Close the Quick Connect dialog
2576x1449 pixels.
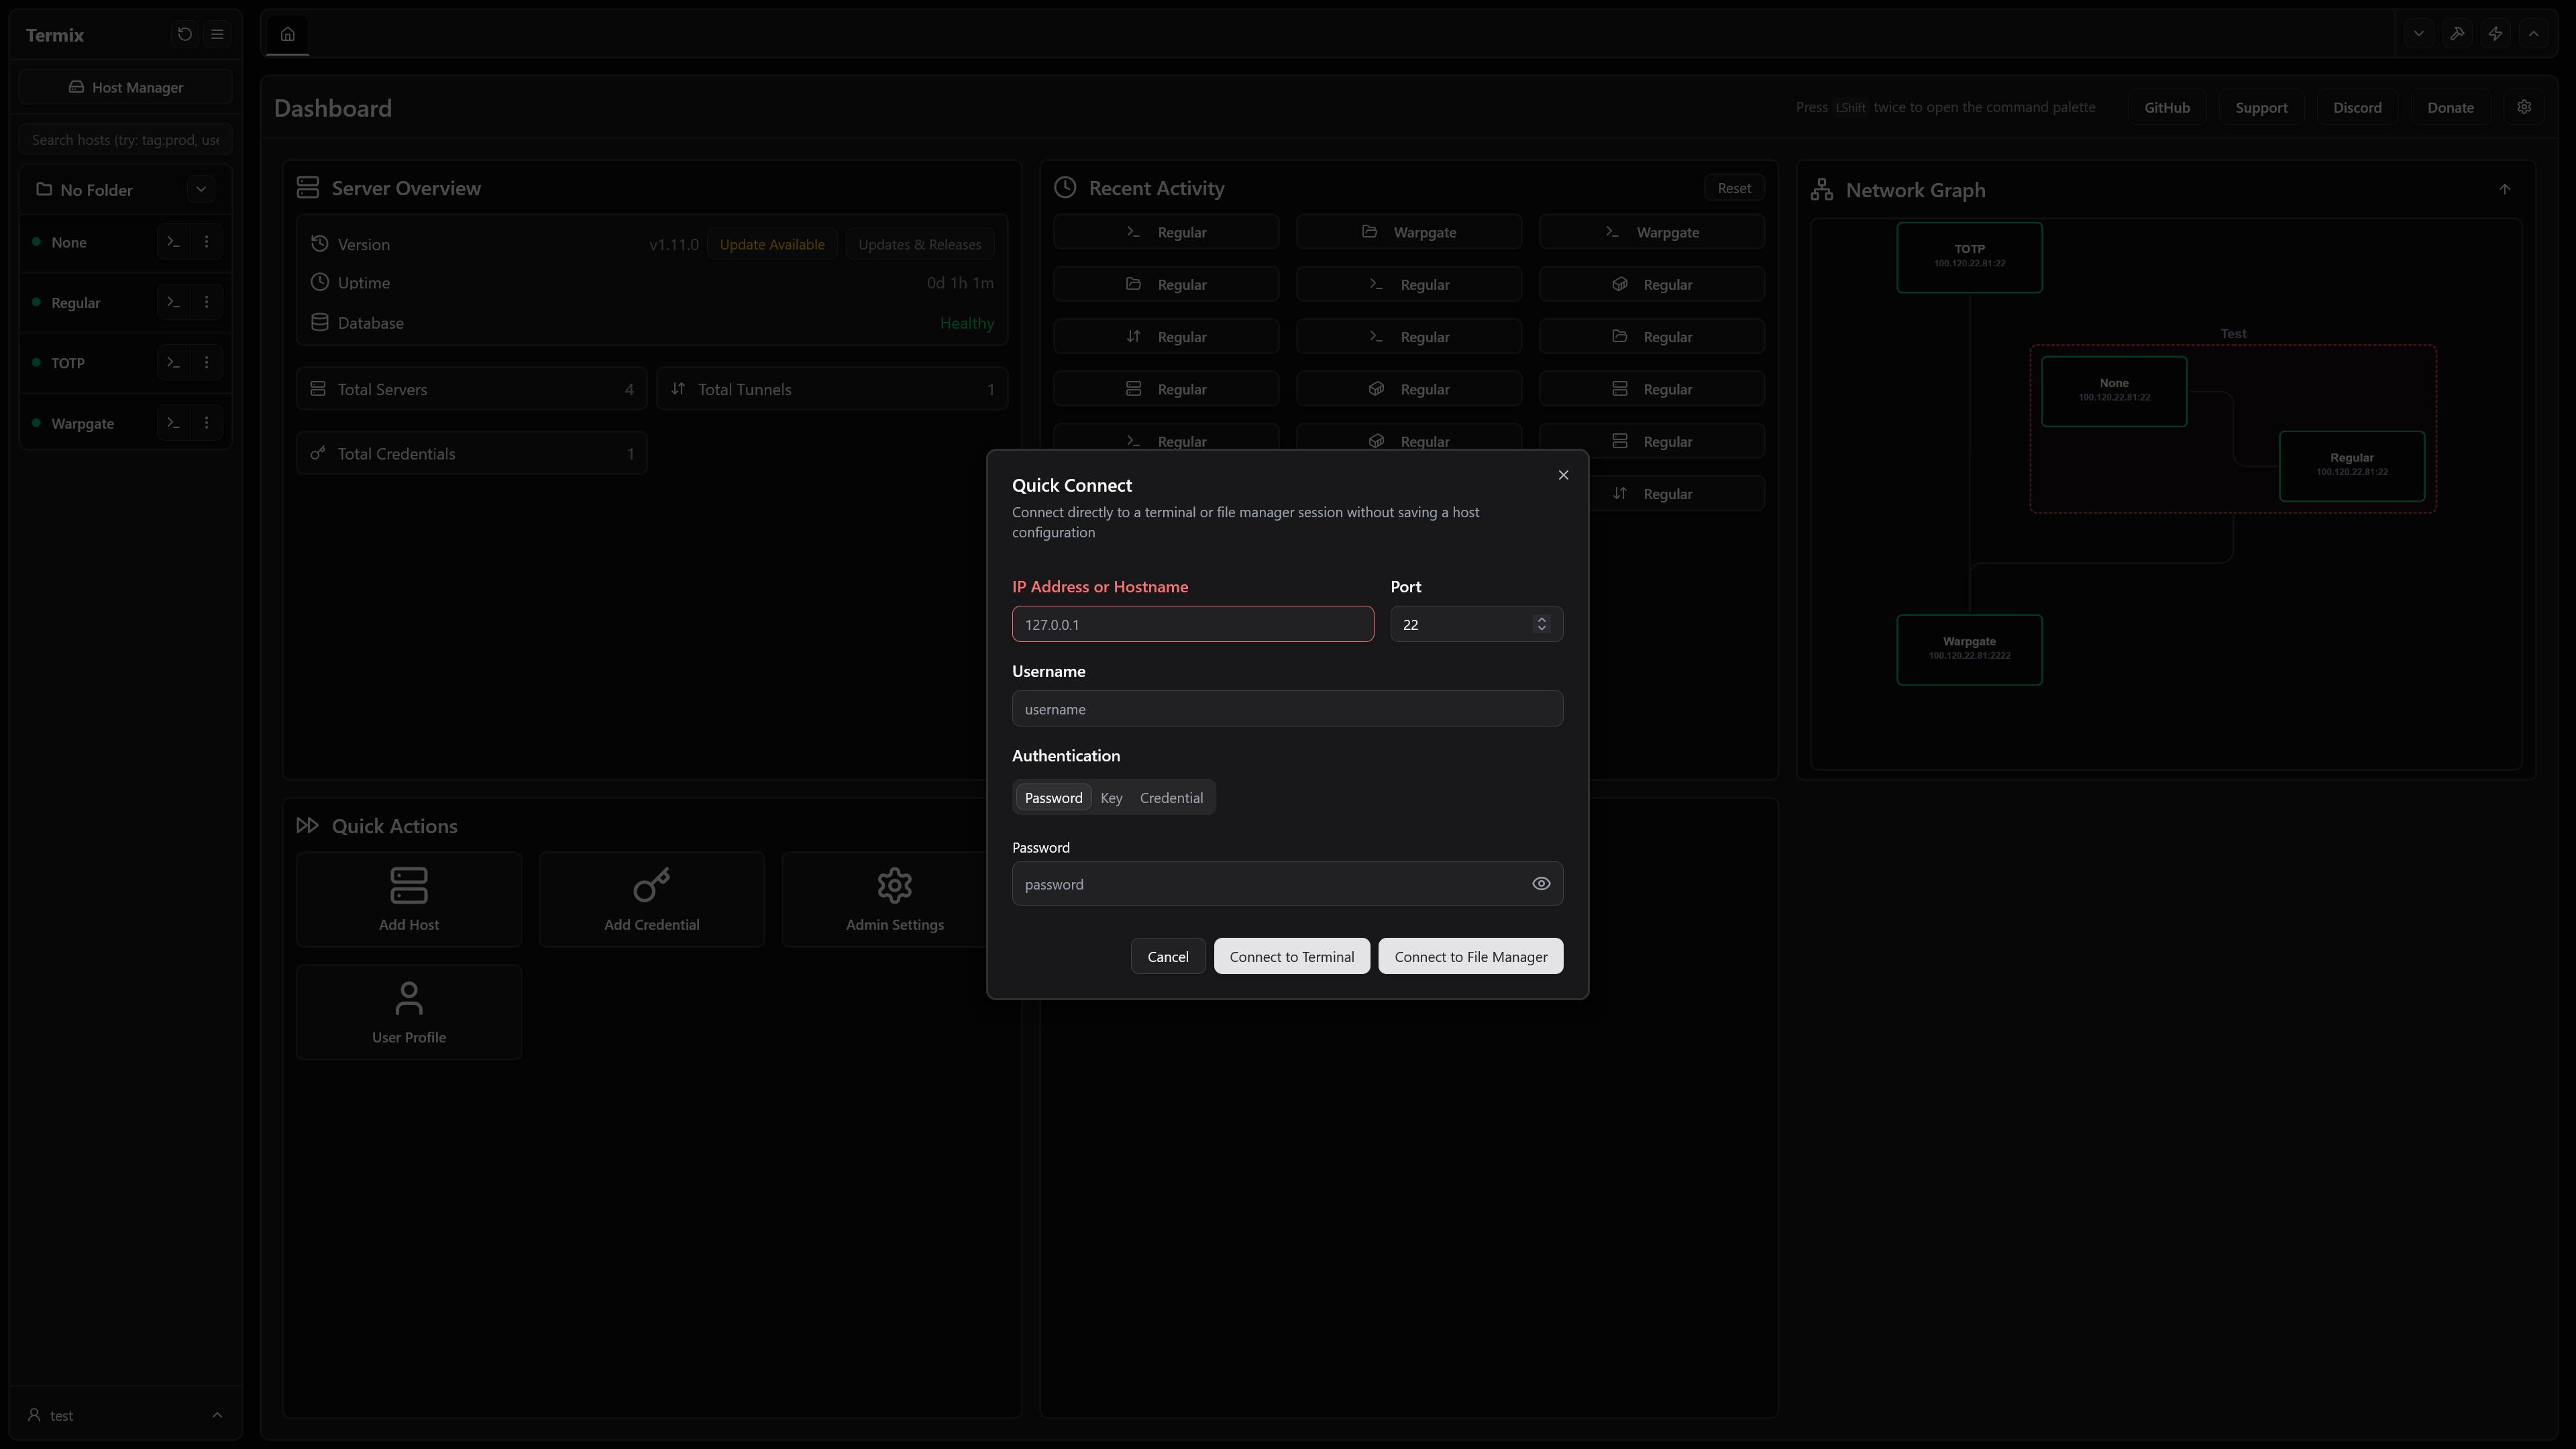point(1564,475)
